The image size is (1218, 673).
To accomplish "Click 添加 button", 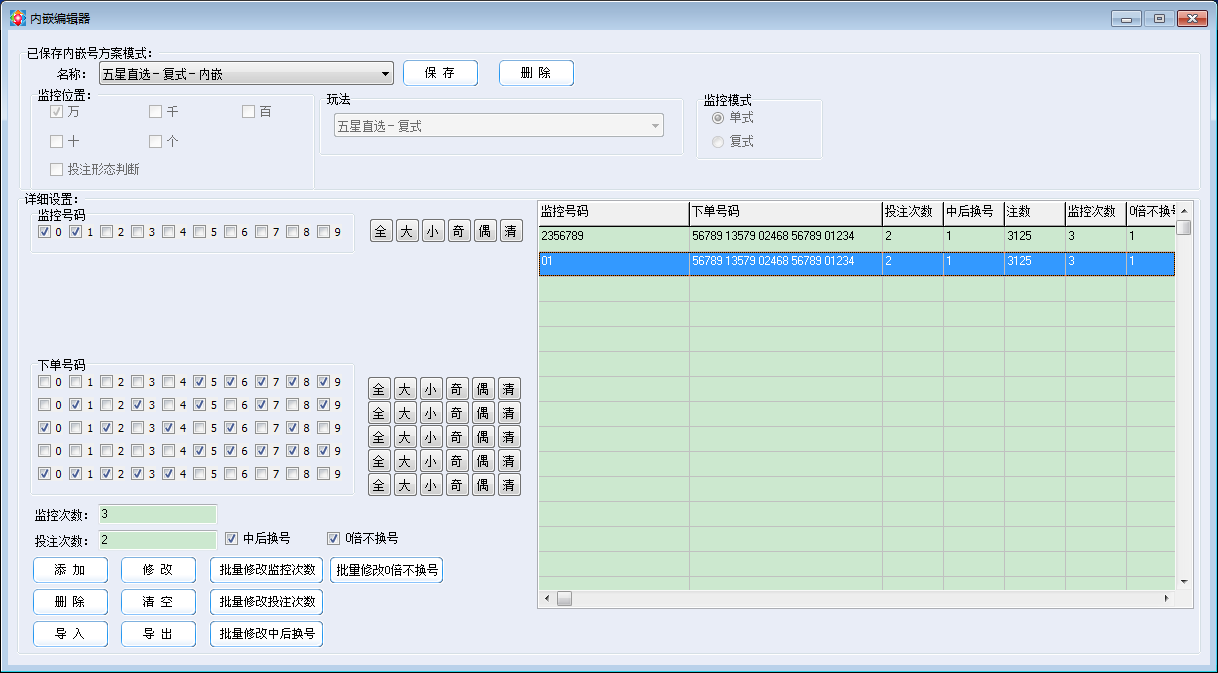I will (70, 570).
